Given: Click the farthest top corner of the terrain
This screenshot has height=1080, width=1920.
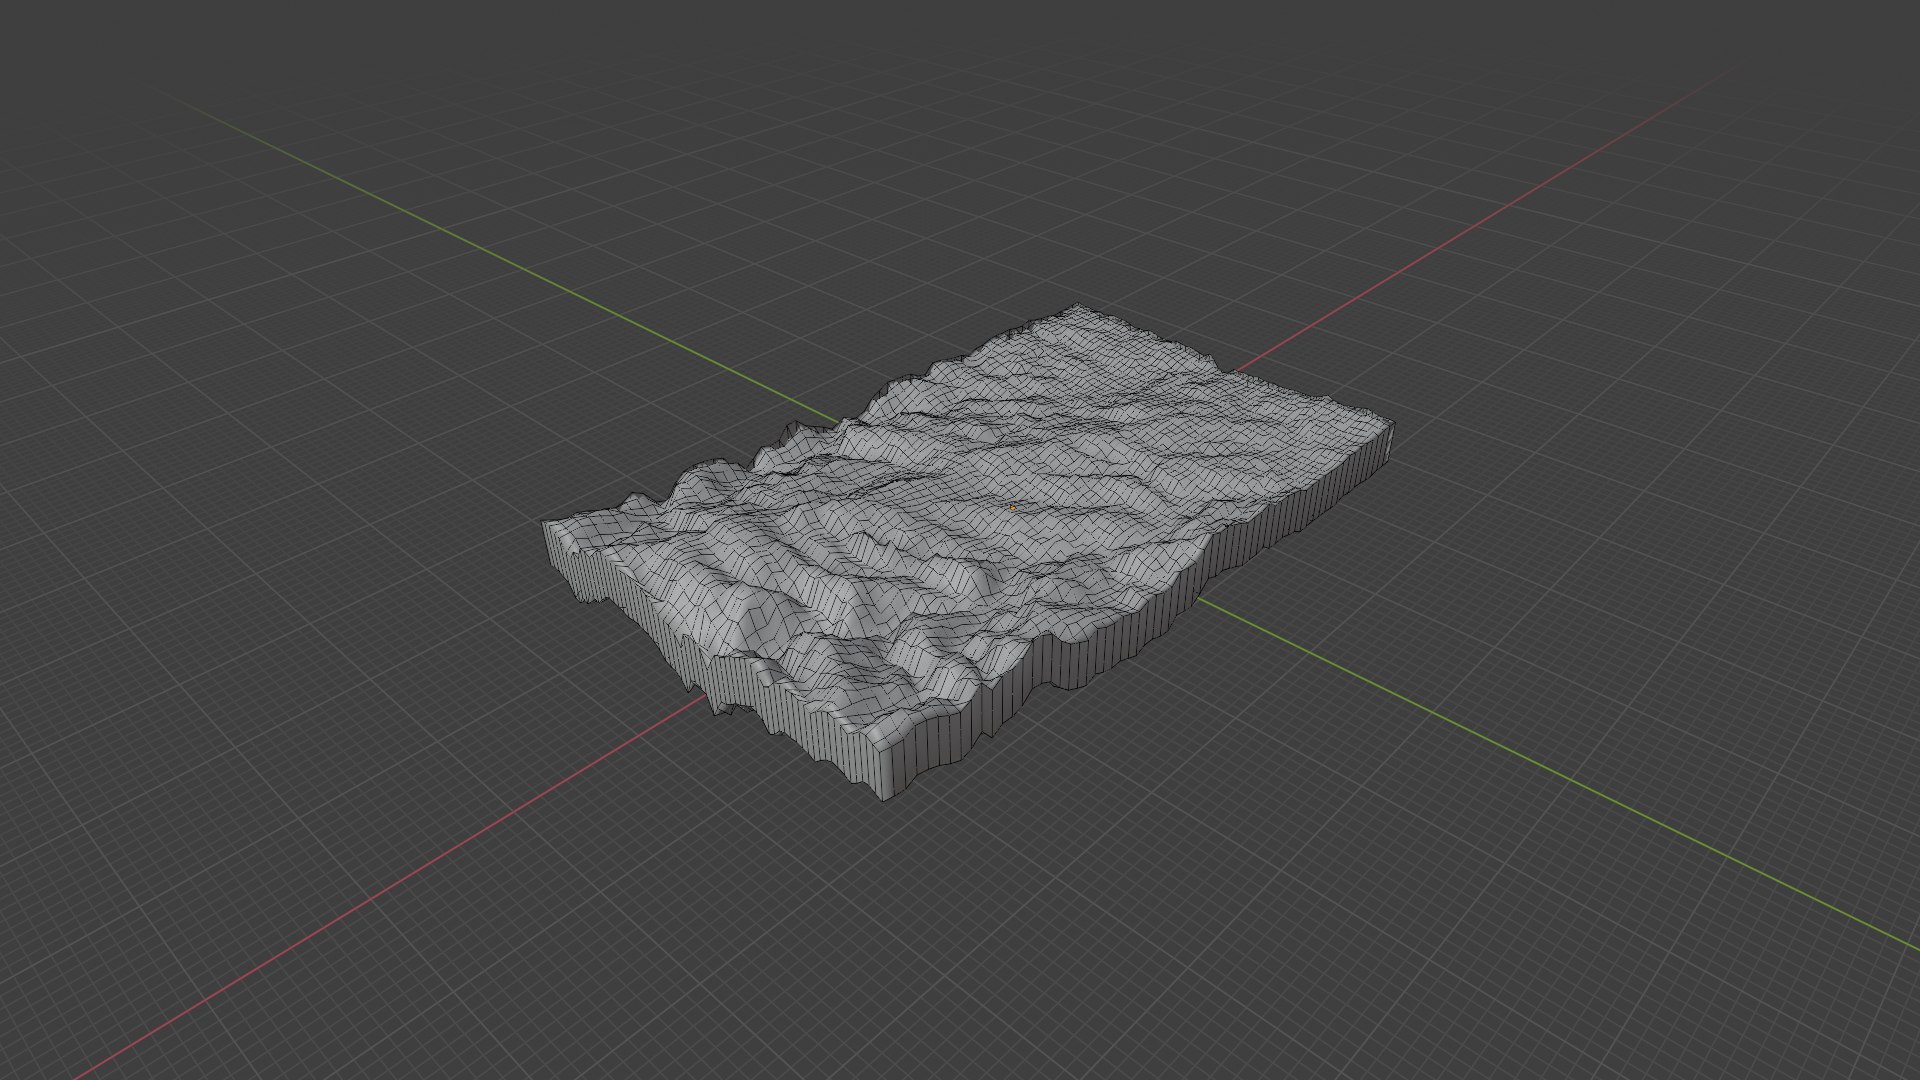Looking at the screenshot, I should click(x=1077, y=307).
